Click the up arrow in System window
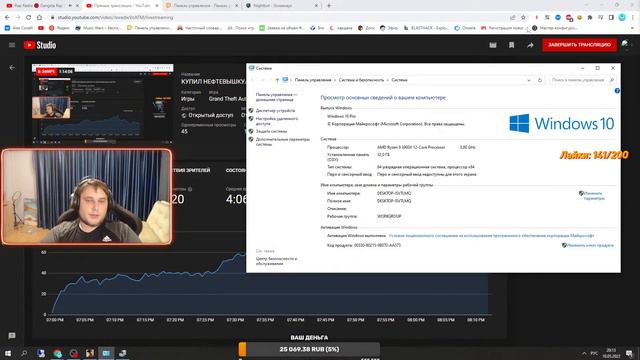 pos(277,80)
